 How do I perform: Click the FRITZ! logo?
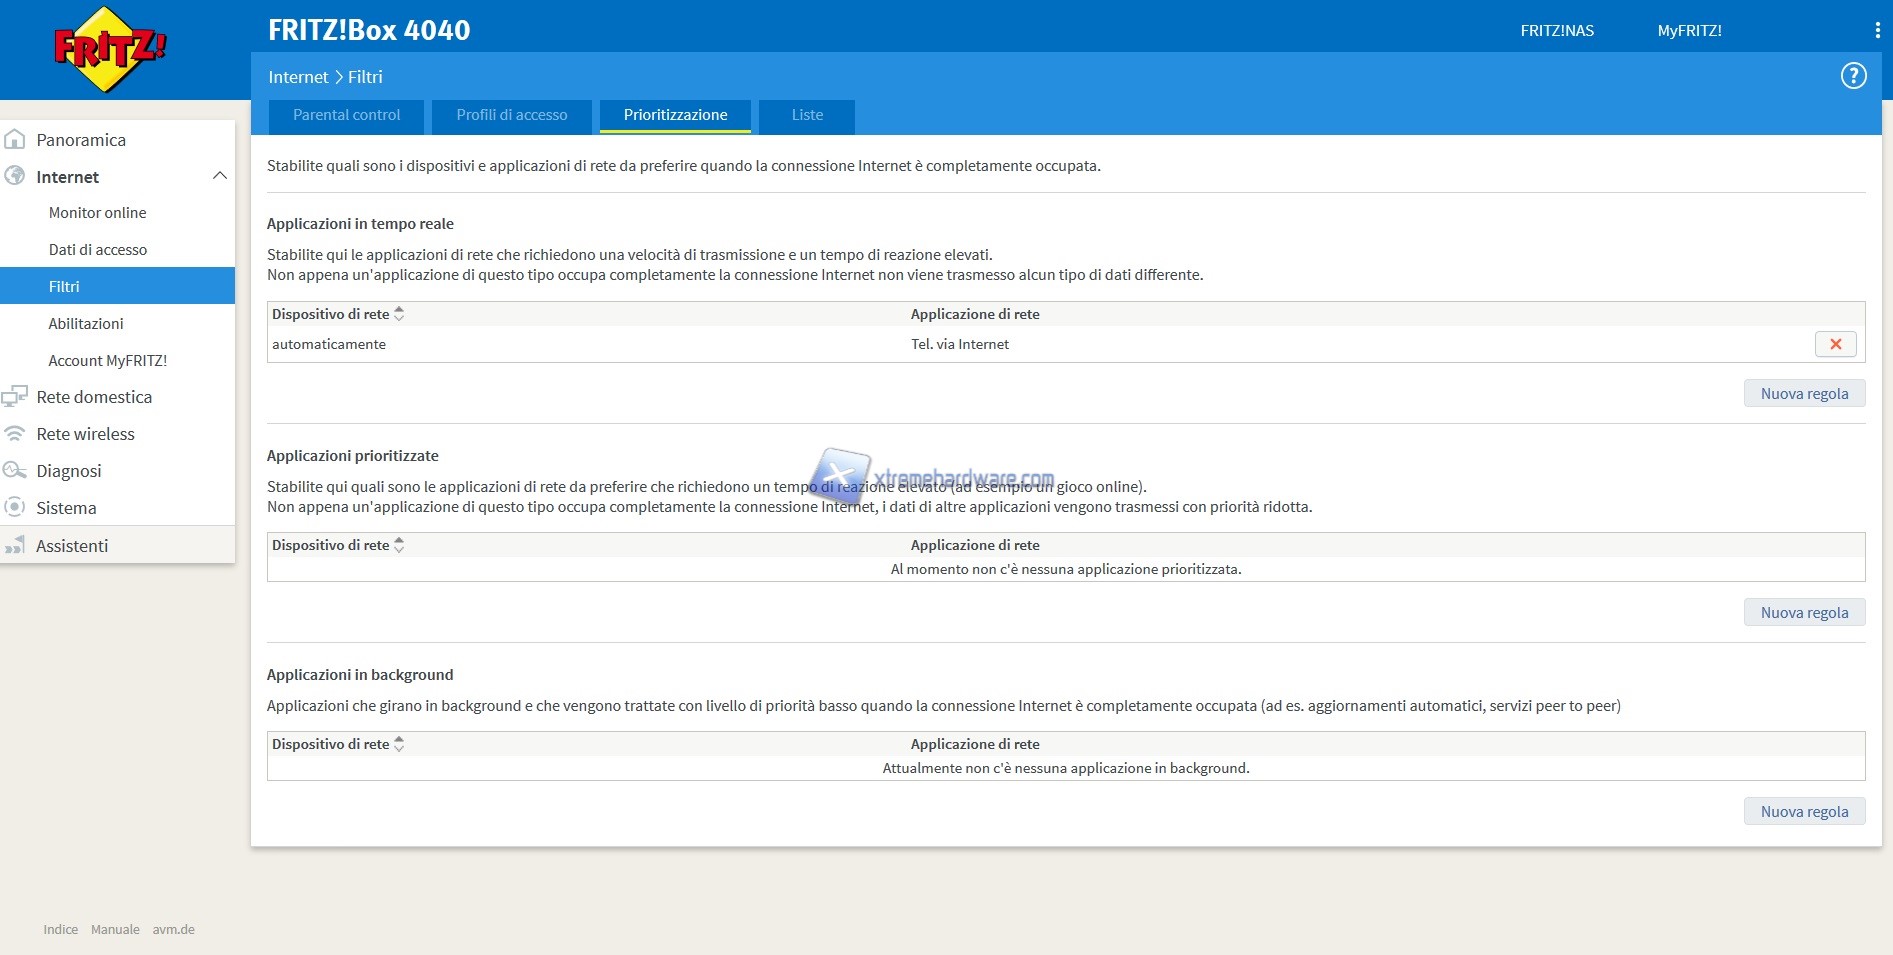click(109, 49)
